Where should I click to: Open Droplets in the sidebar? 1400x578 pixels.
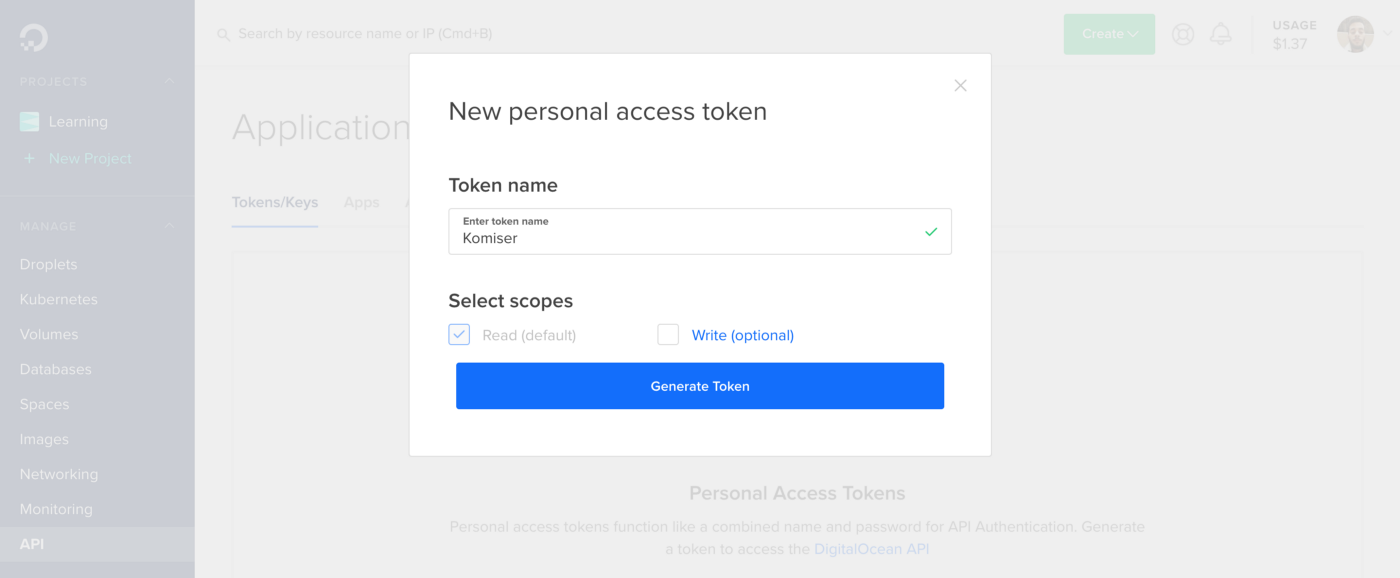[x=48, y=264]
